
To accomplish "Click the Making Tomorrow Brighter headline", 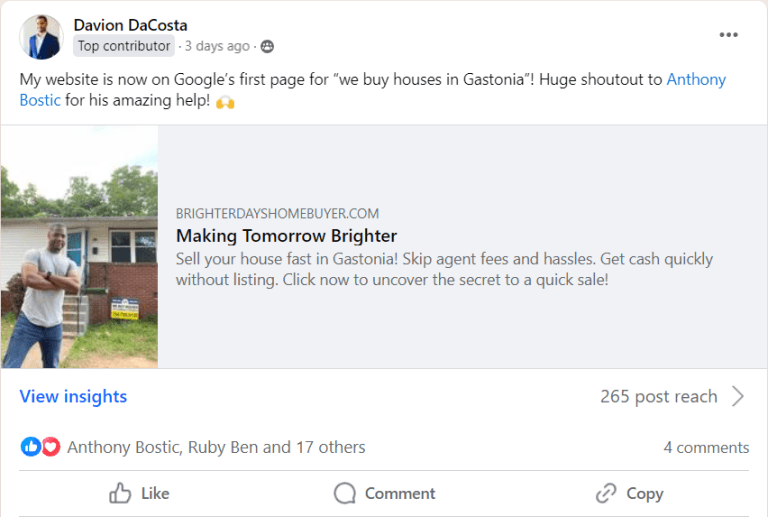I will (286, 236).
